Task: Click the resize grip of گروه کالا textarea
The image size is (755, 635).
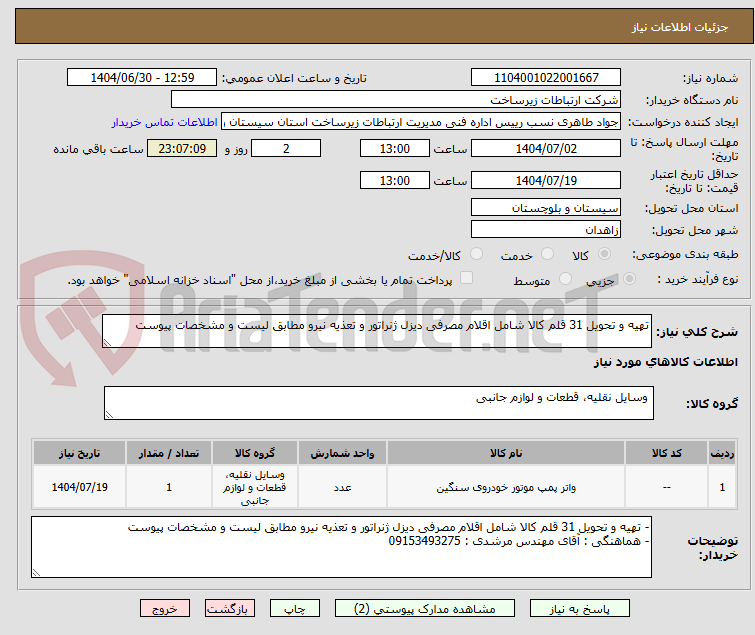Action: [109, 415]
